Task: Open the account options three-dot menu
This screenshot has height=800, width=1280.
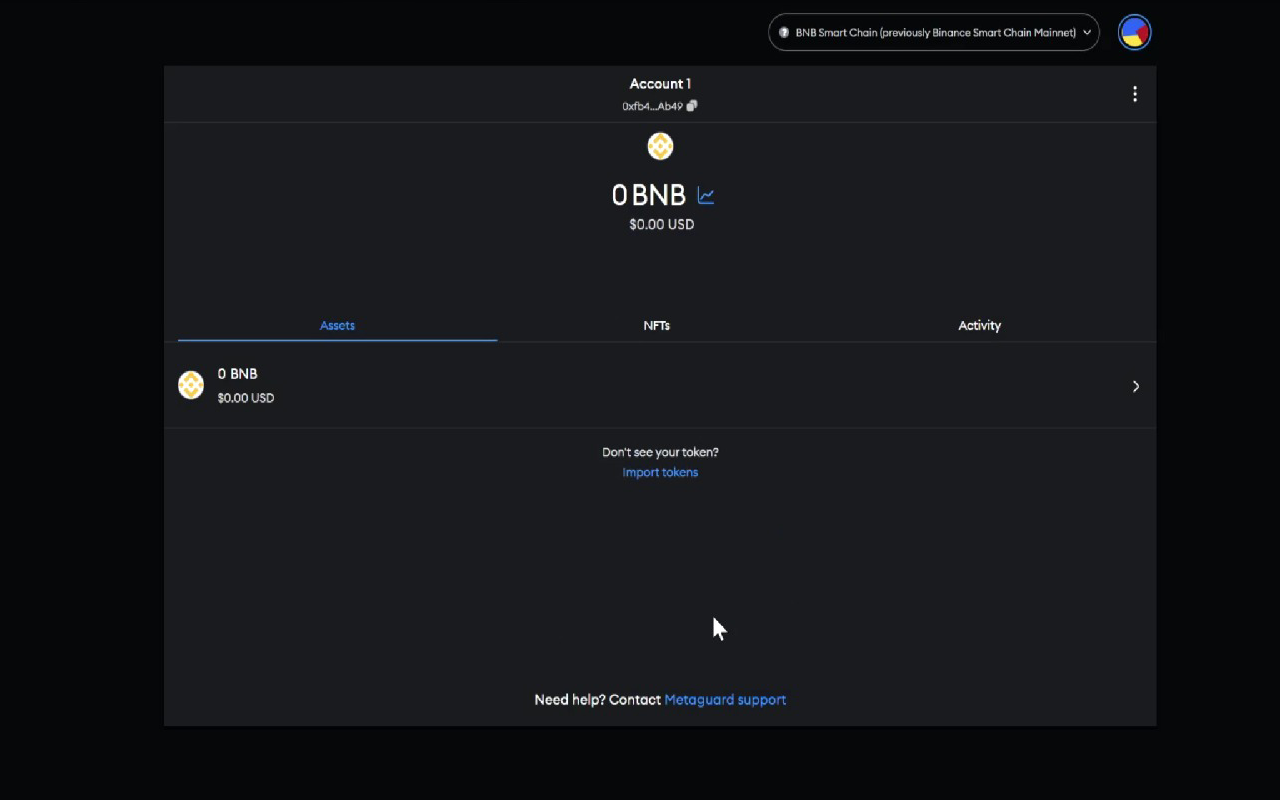Action: (x=1134, y=94)
